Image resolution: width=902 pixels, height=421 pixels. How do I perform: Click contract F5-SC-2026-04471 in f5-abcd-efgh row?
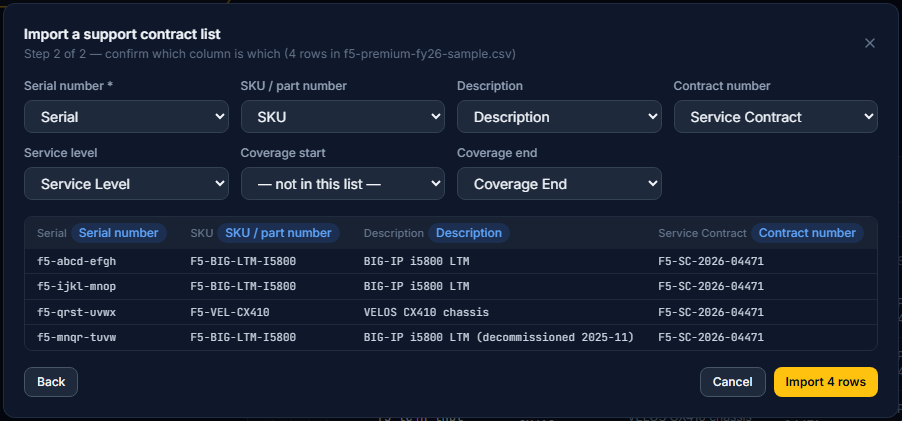tap(711, 261)
